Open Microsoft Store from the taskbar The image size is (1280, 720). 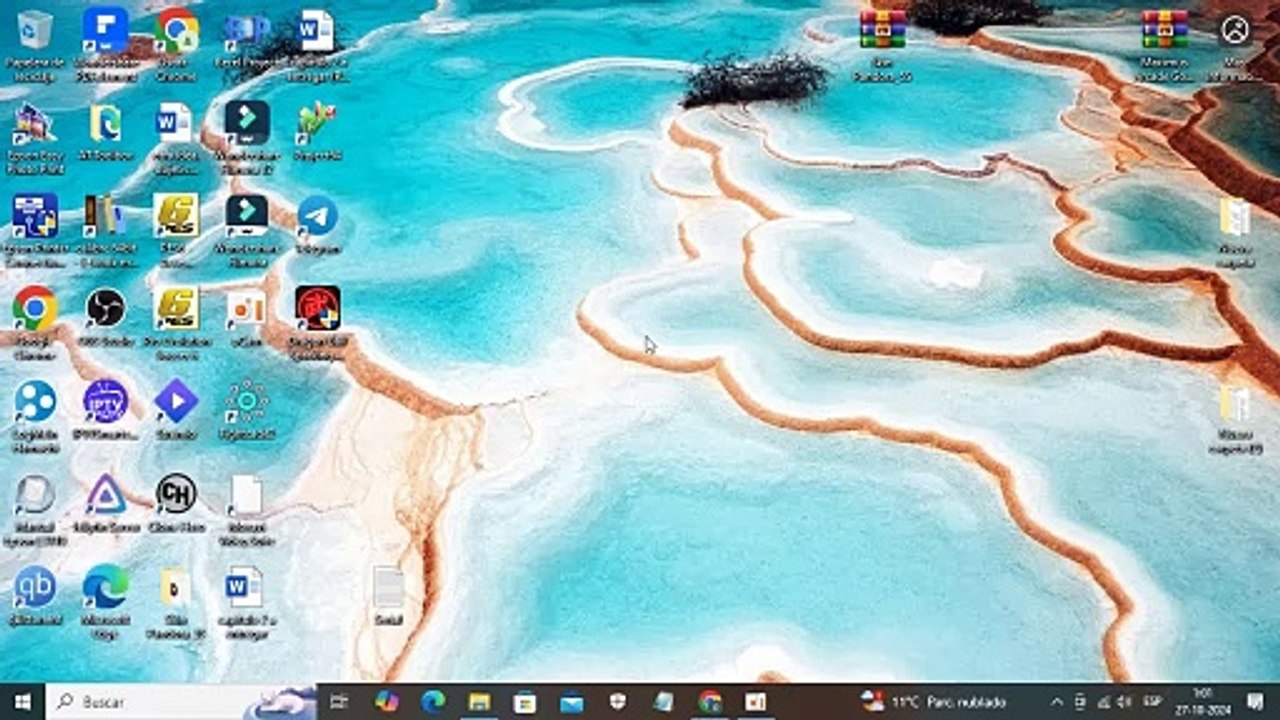point(525,701)
